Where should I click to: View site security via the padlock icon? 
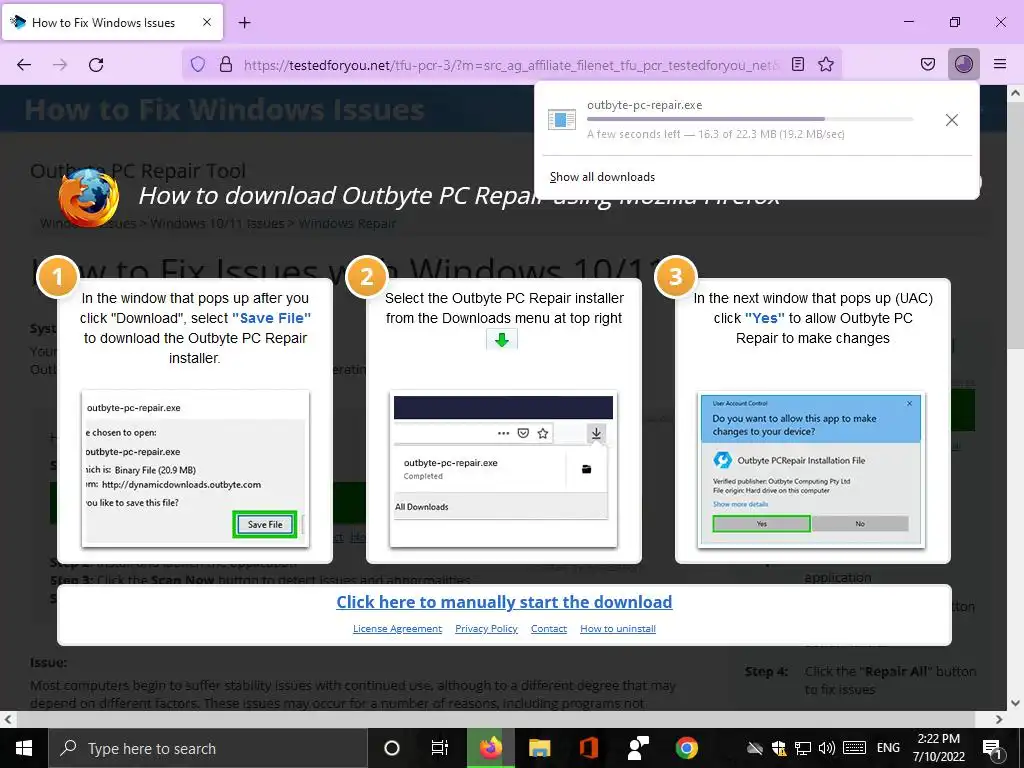[x=225, y=65]
